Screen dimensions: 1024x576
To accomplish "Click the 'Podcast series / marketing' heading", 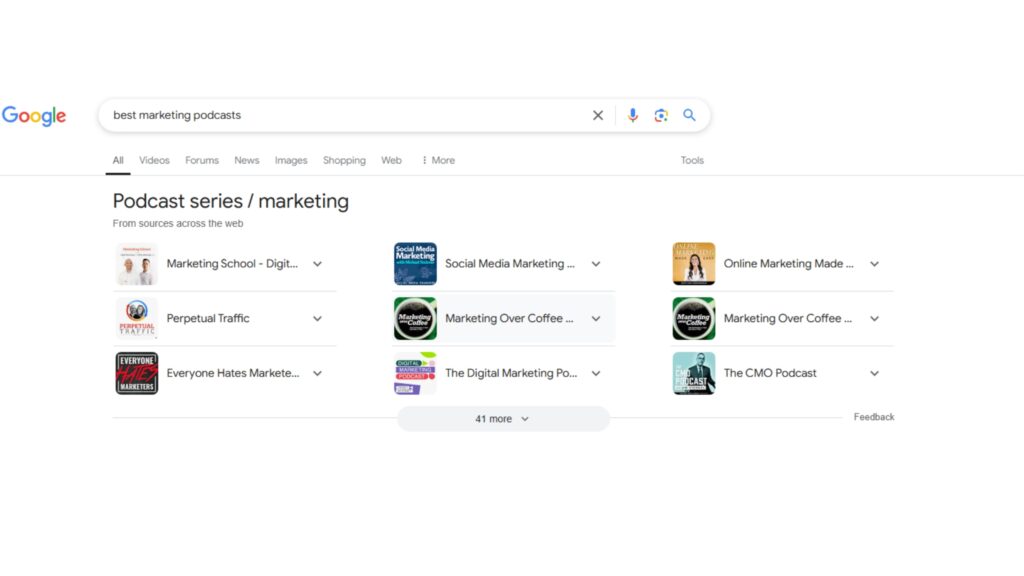I will tap(231, 201).
